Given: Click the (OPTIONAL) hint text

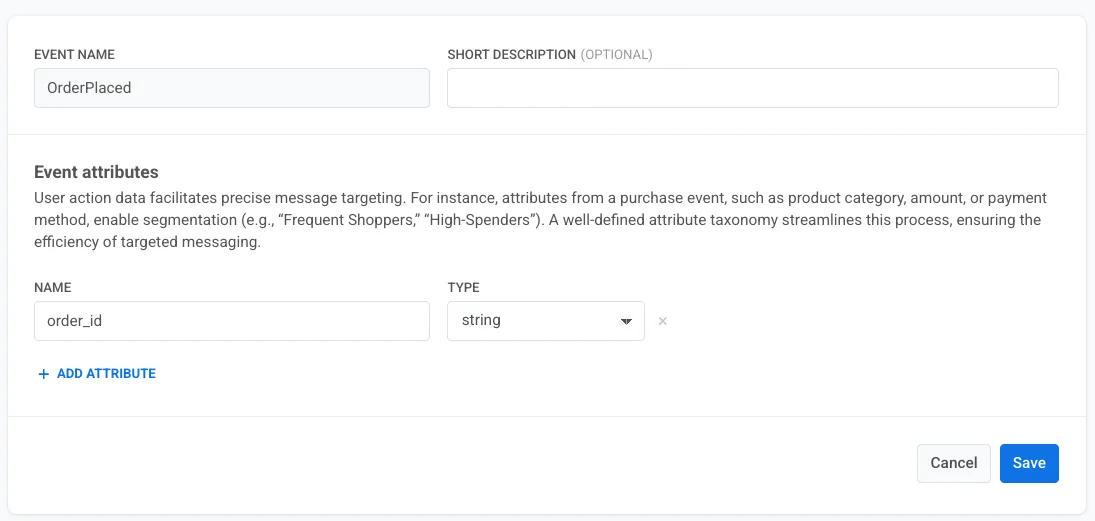Looking at the screenshot, I should click(x=616, y=55).
